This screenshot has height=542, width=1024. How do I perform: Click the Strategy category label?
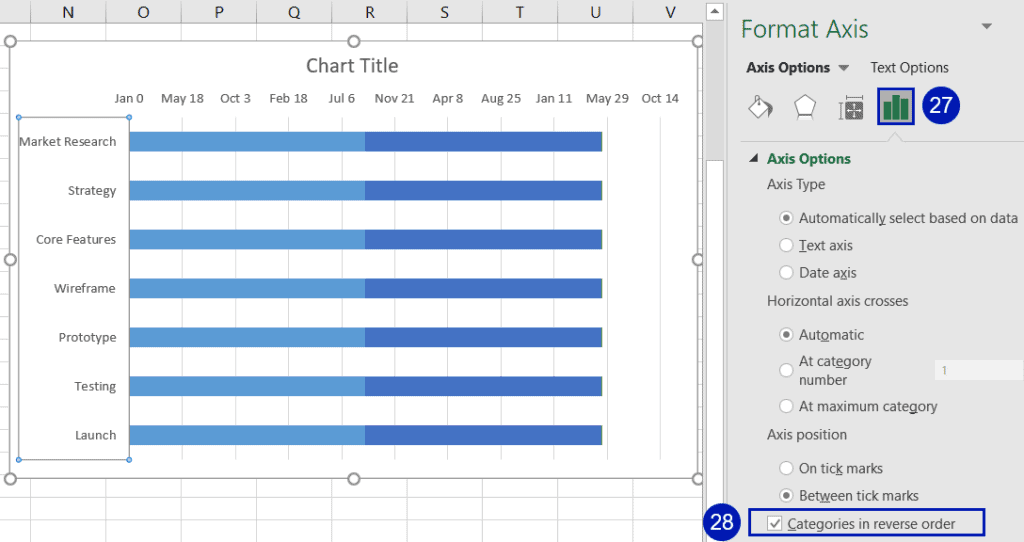tap(92, 191)
